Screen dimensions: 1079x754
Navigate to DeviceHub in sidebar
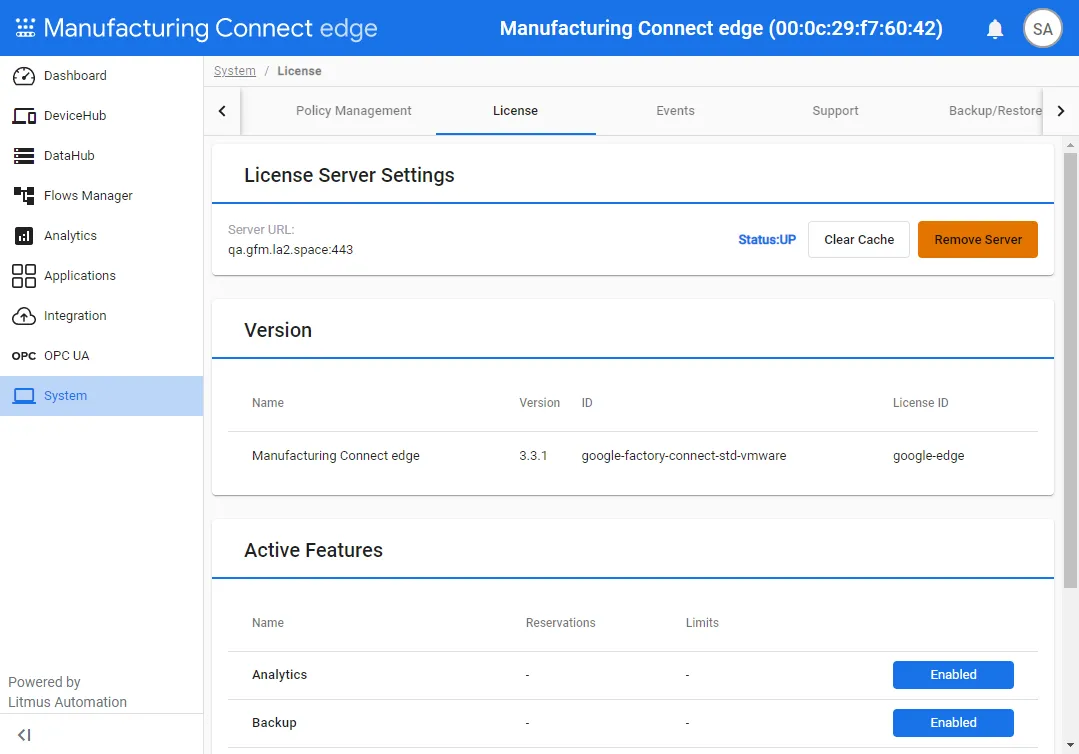click(x=102, y=116)
